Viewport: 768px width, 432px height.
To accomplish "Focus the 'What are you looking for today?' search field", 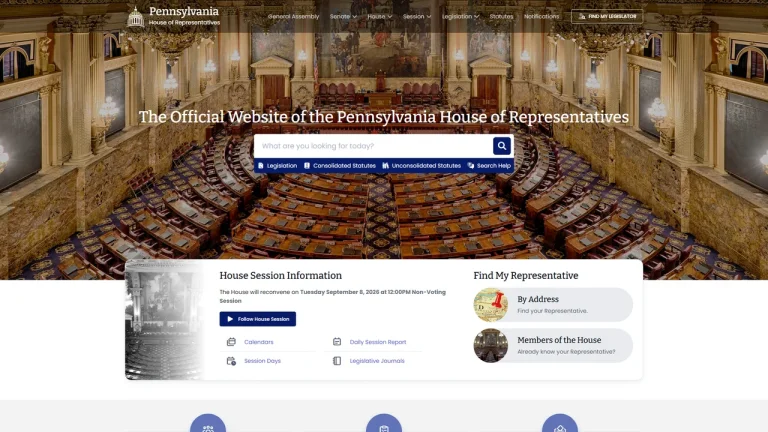I will click(x=373, y=146).
